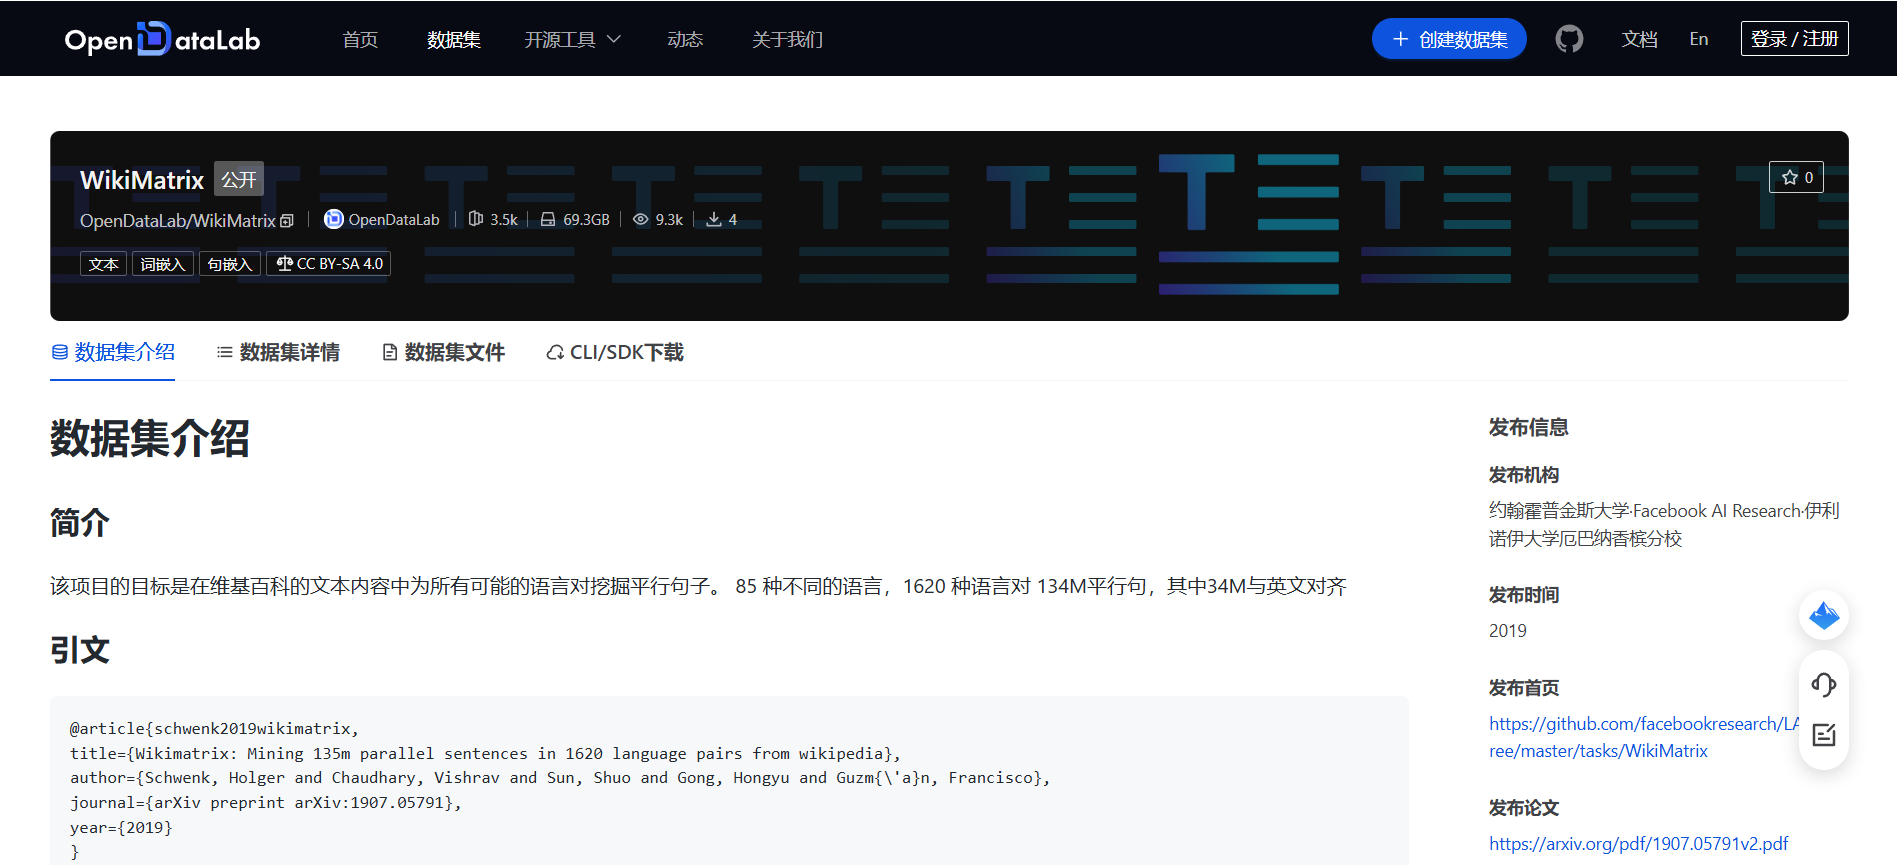The image size is (1897, 865).
Task: Click the 公开 visibility badge
Action: pyautogui.click(x=239, y=179)
